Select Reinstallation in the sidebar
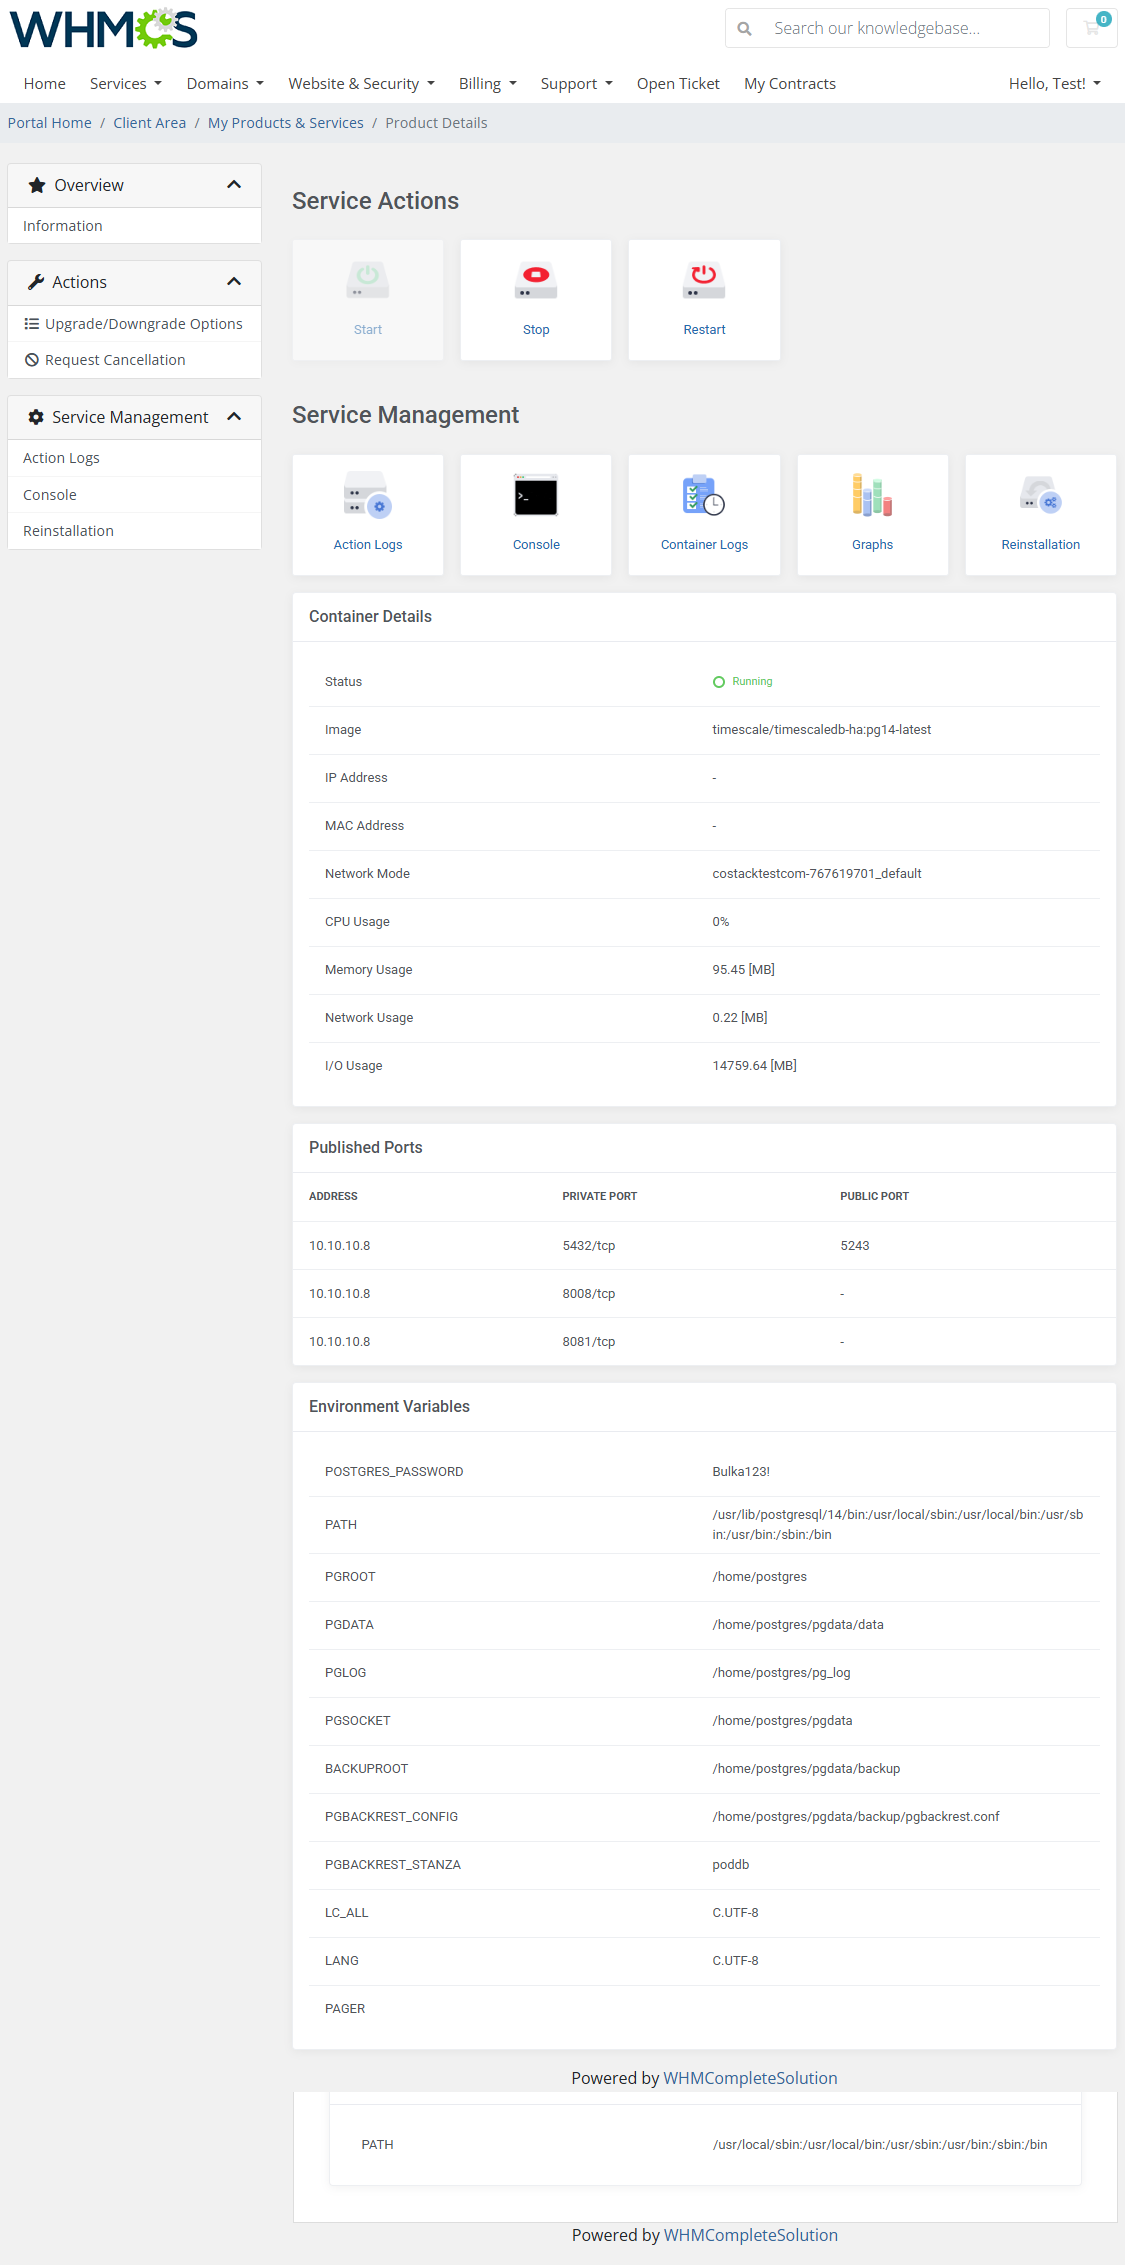Screen dimensions: 1125x2265 tap(134, 531)
